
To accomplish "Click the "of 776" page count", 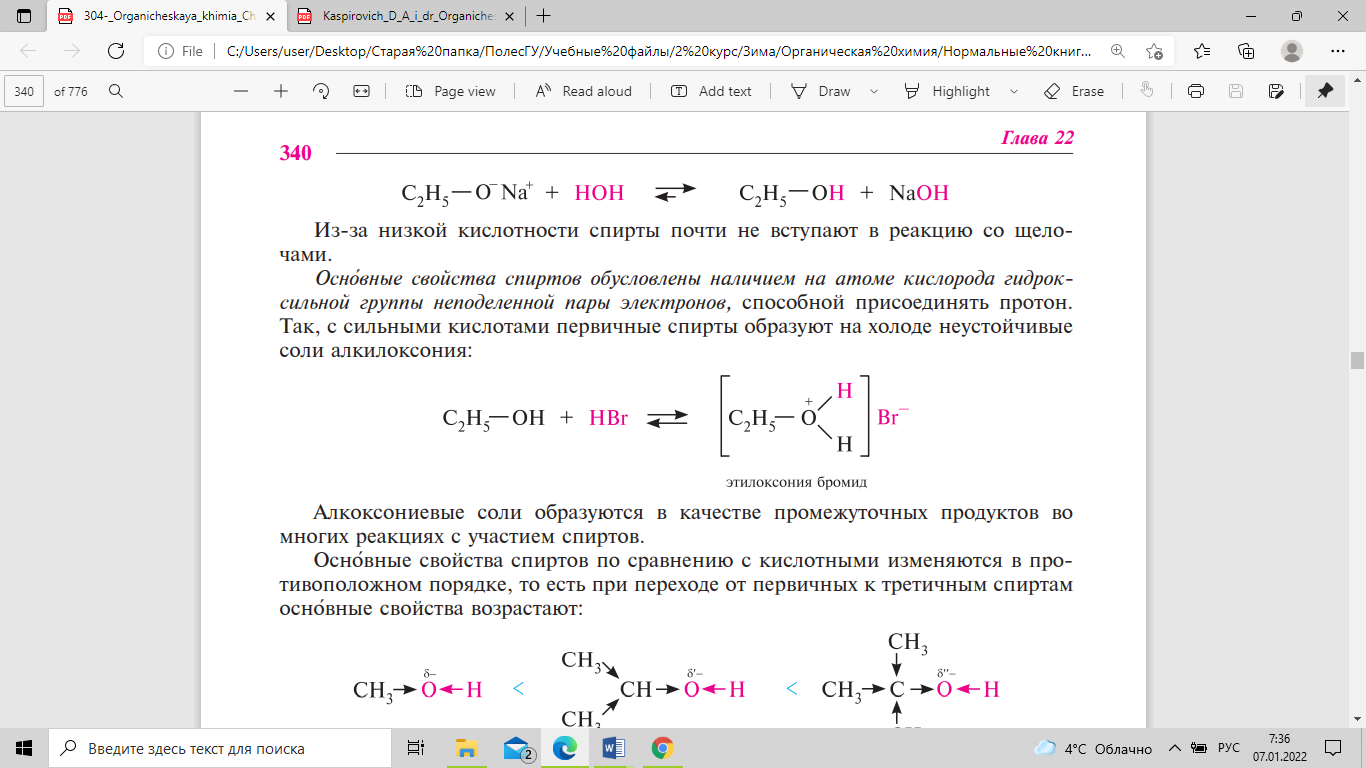I will (71, 91).
